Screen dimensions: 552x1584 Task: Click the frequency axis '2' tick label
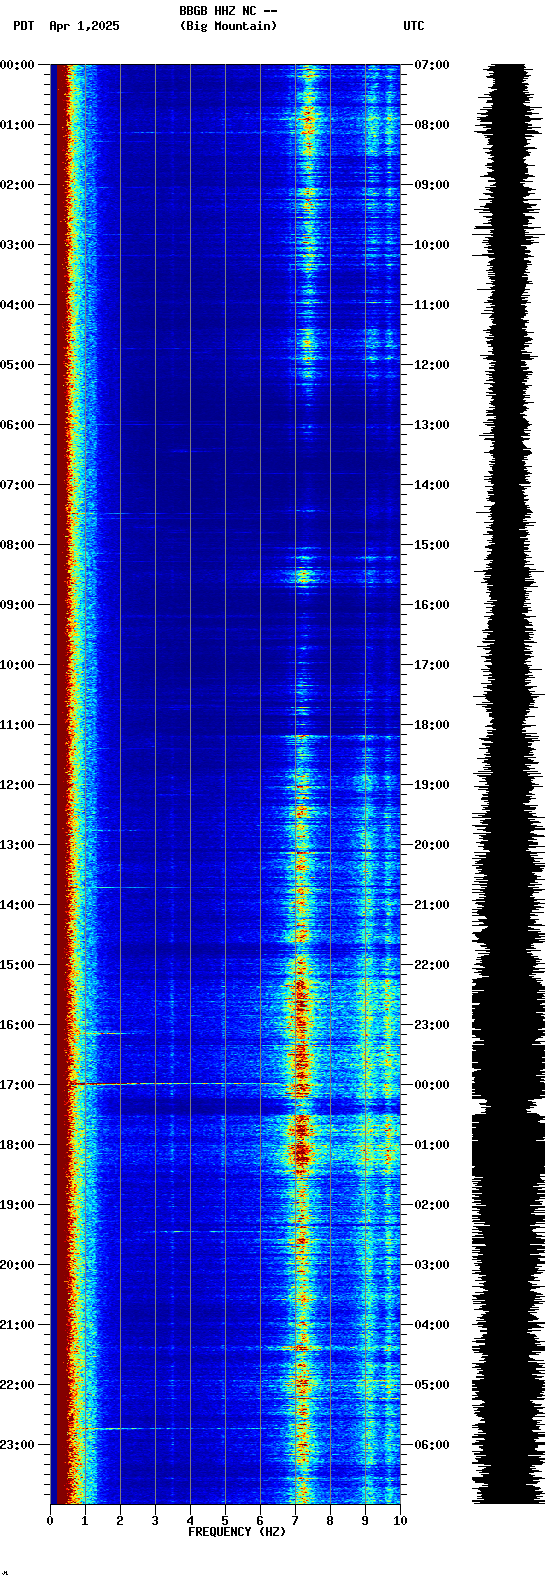click(120, 1521)
